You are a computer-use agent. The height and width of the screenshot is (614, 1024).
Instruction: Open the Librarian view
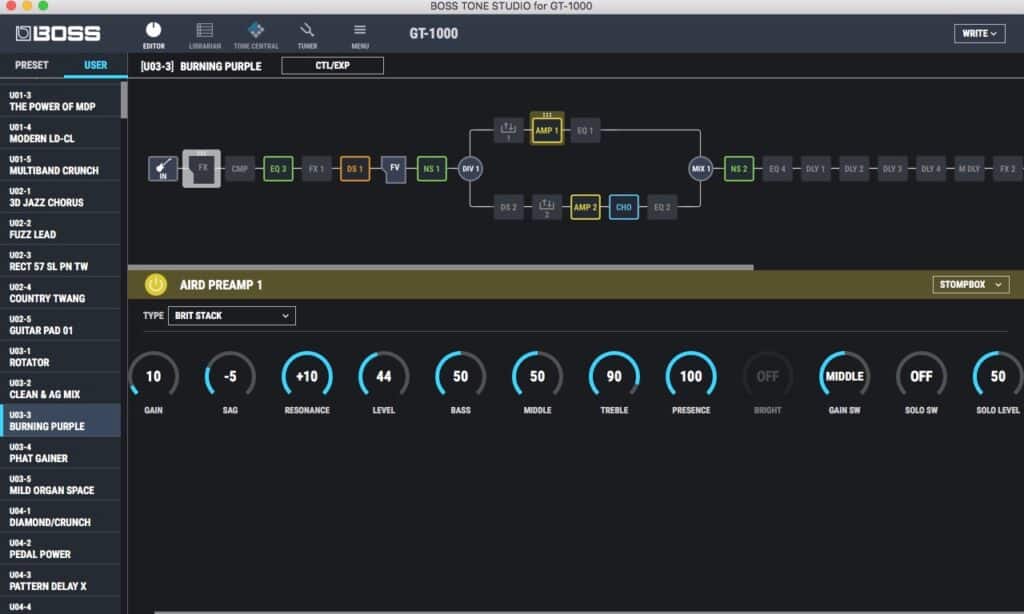click(204, 35)
